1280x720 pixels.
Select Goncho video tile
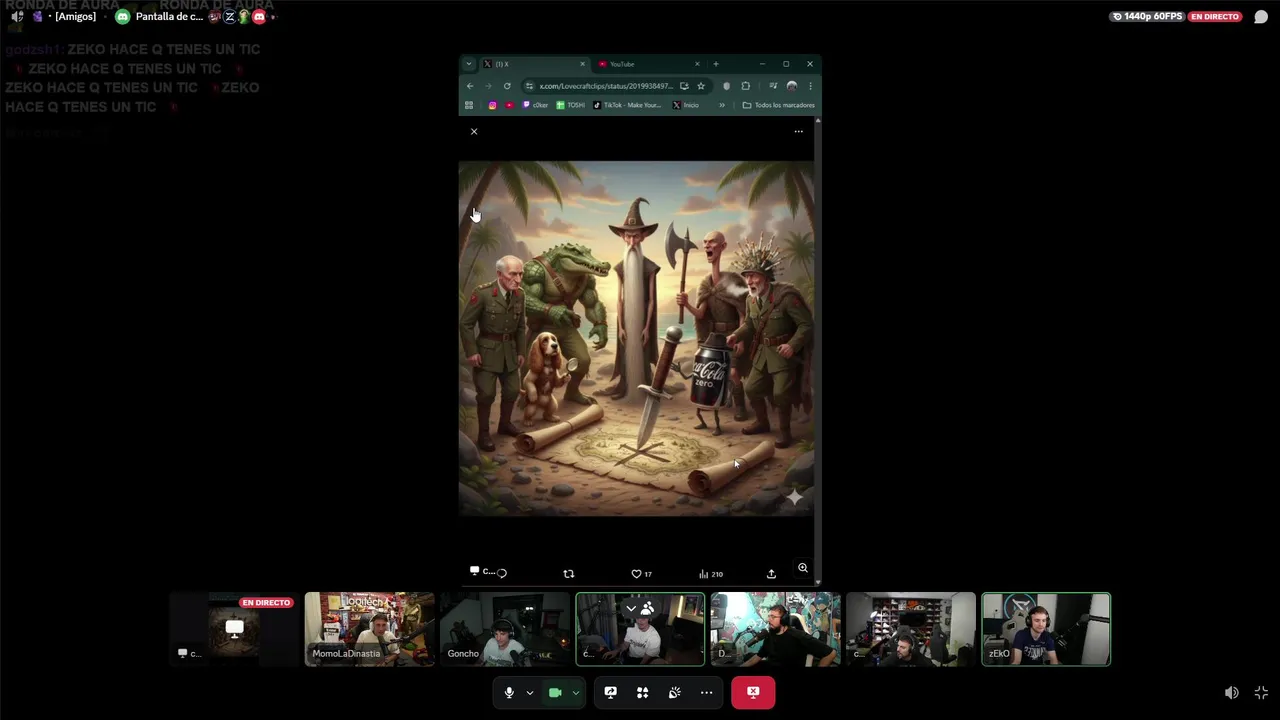click(505, 629)
